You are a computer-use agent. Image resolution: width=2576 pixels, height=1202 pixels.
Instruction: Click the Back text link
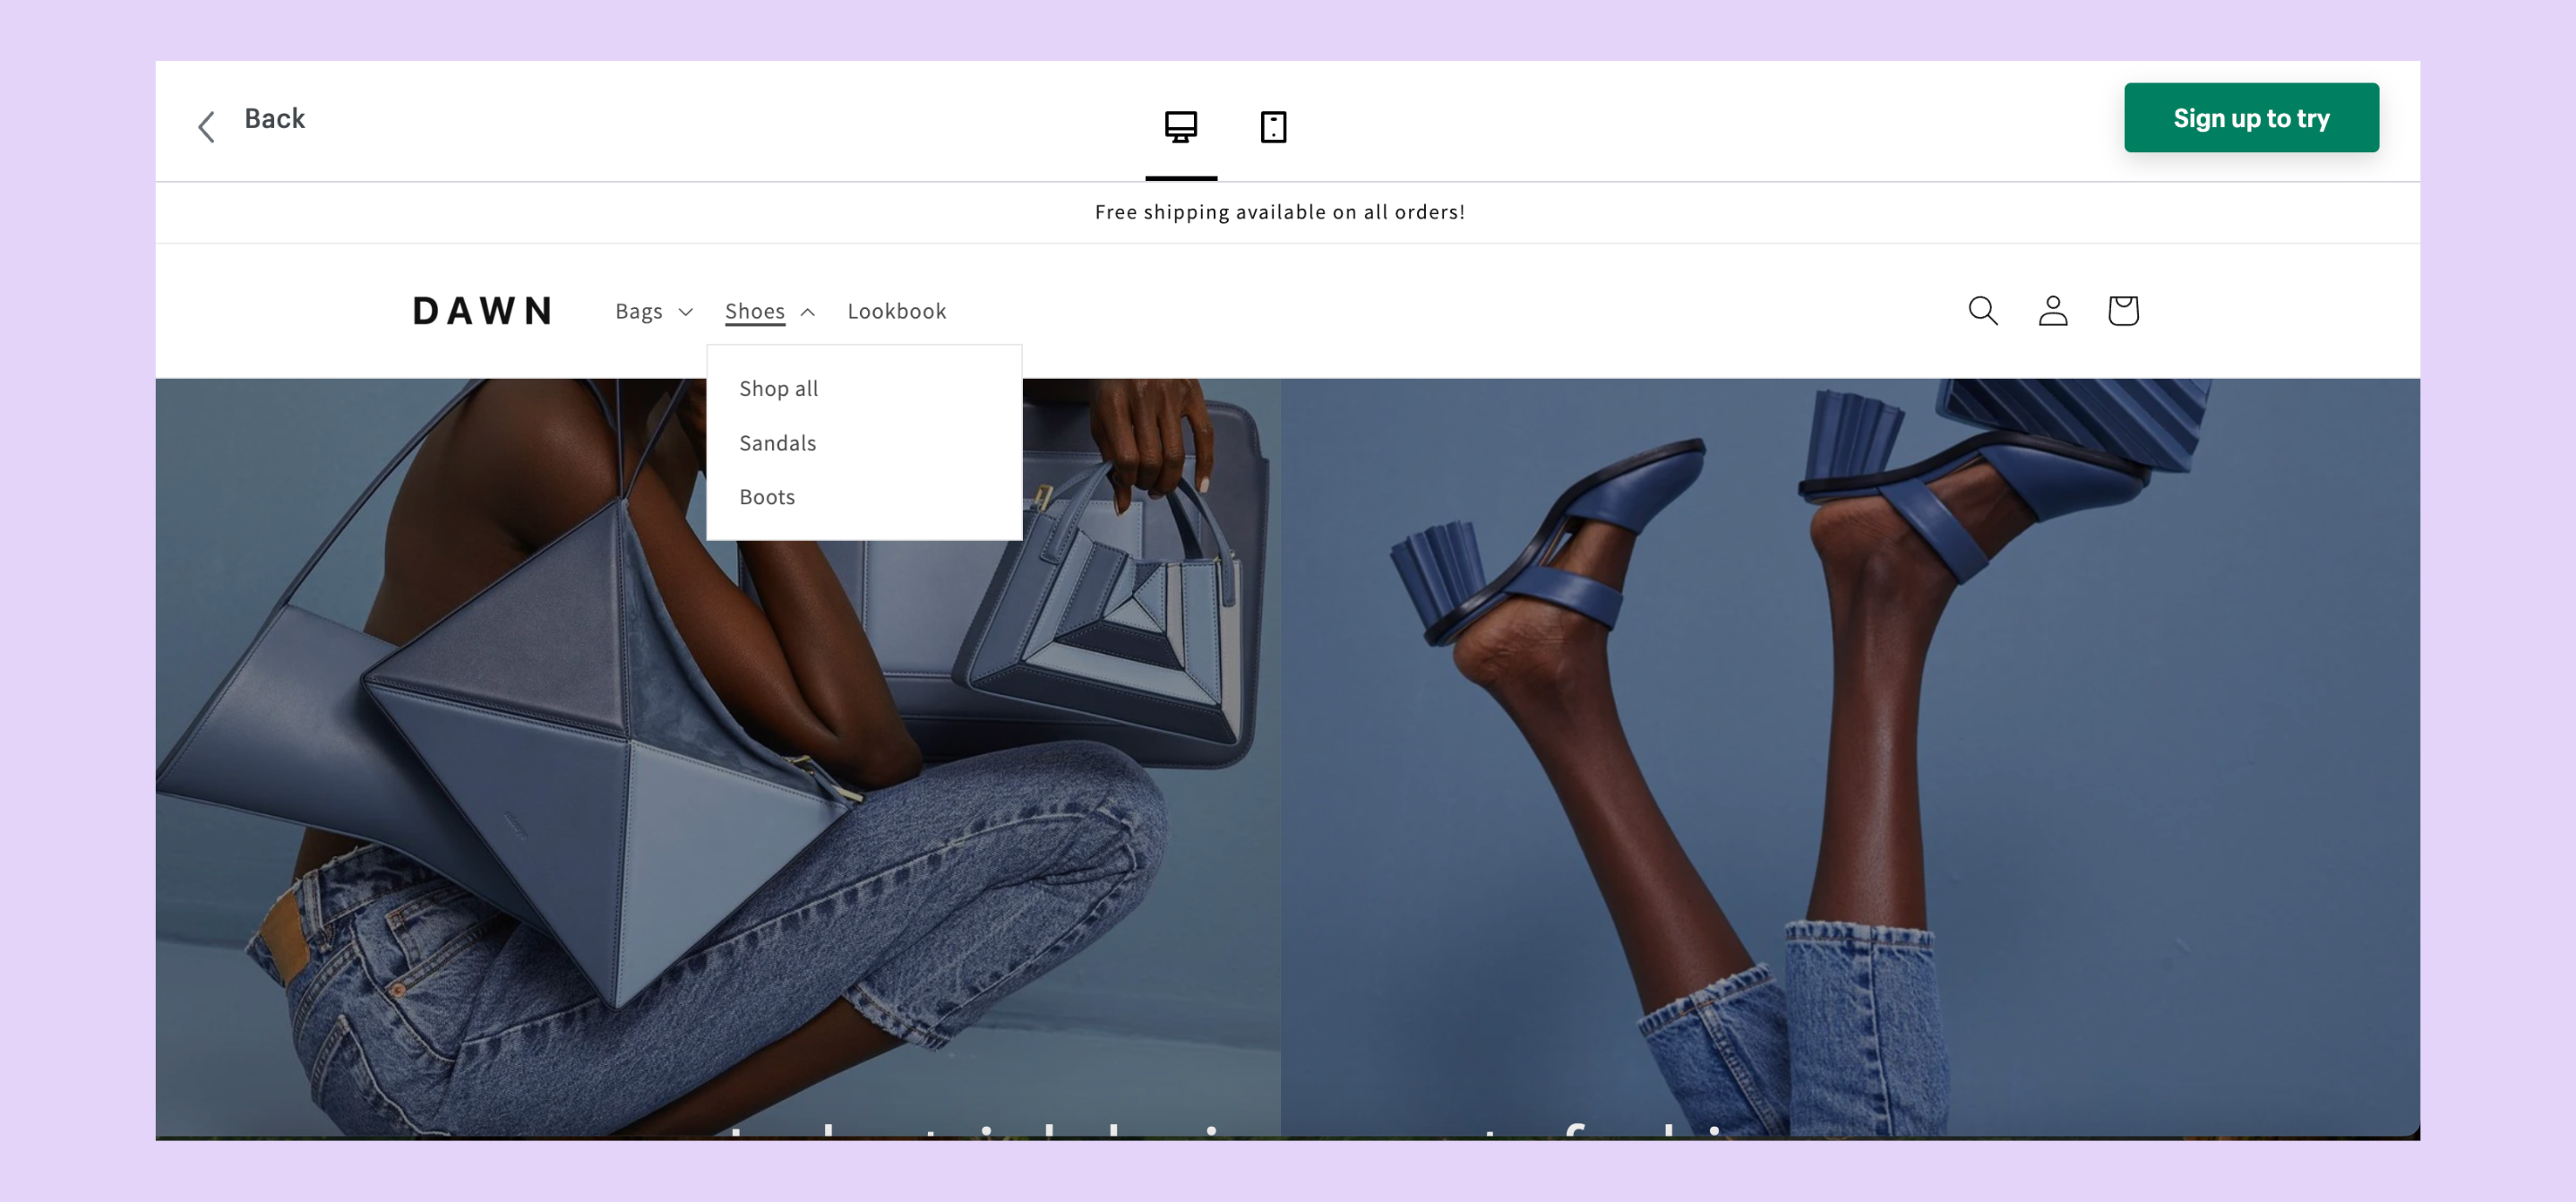click(x=274, y=118)
